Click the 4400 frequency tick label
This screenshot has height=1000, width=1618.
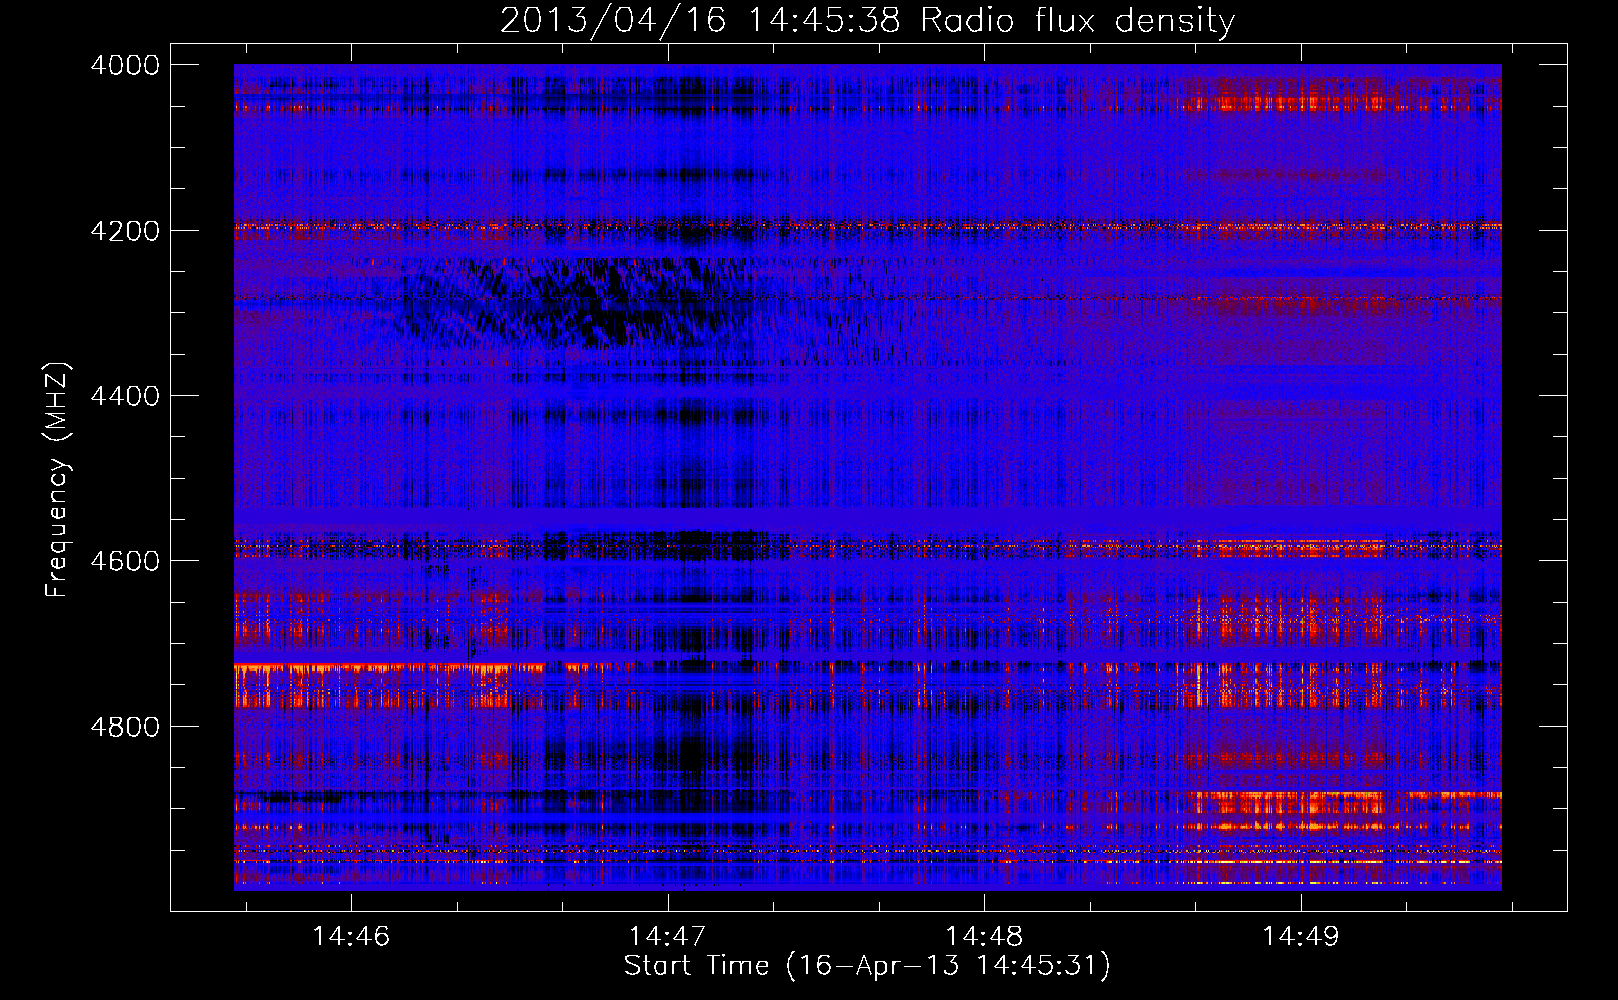click(125, 396)
